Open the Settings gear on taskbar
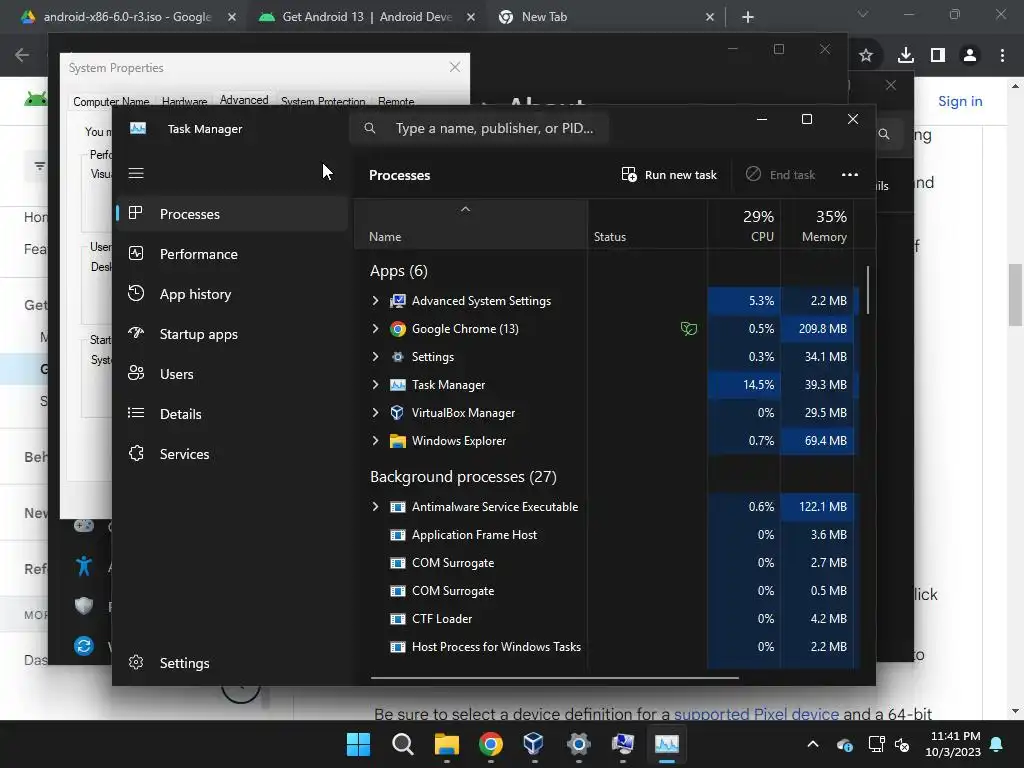Screen dimensions: 1024x768 pos(579,744)
